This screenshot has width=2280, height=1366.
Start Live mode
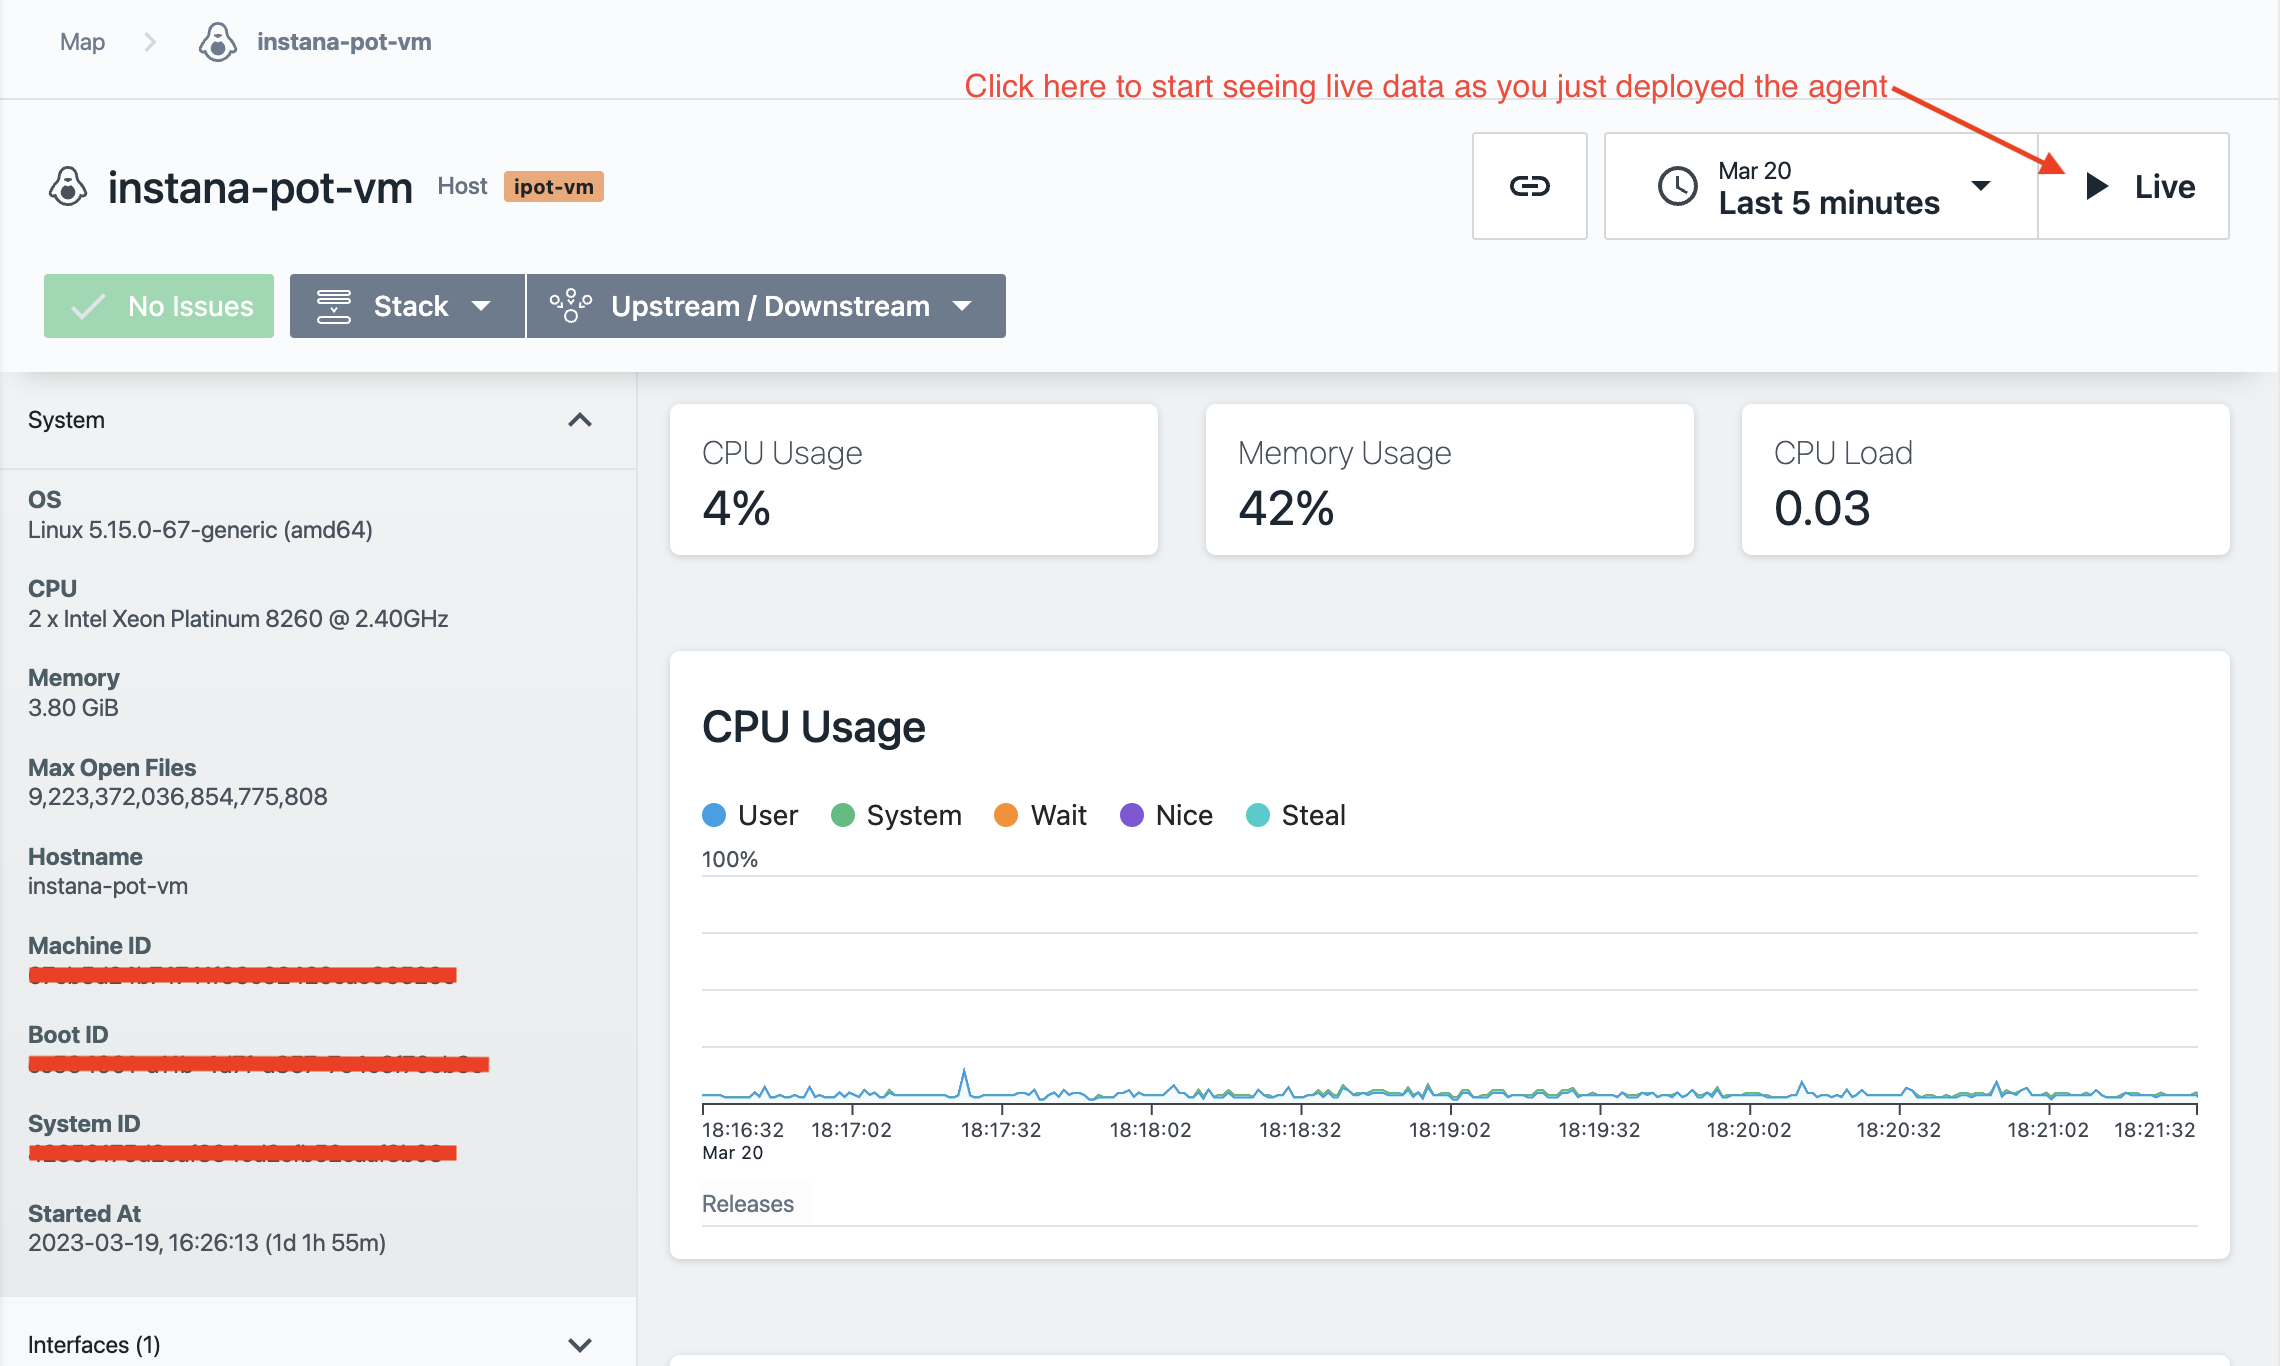tap(2133, 186)
